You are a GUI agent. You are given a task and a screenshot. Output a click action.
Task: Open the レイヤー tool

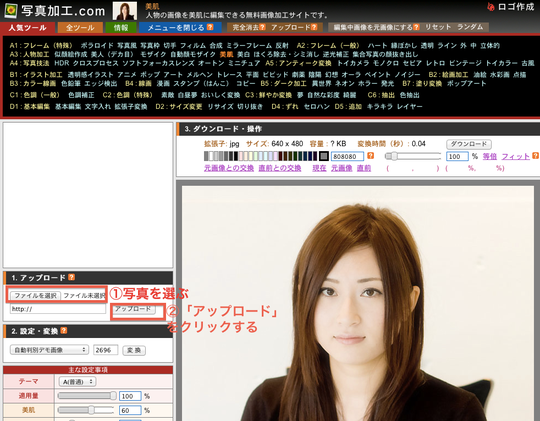click(409, 107)
